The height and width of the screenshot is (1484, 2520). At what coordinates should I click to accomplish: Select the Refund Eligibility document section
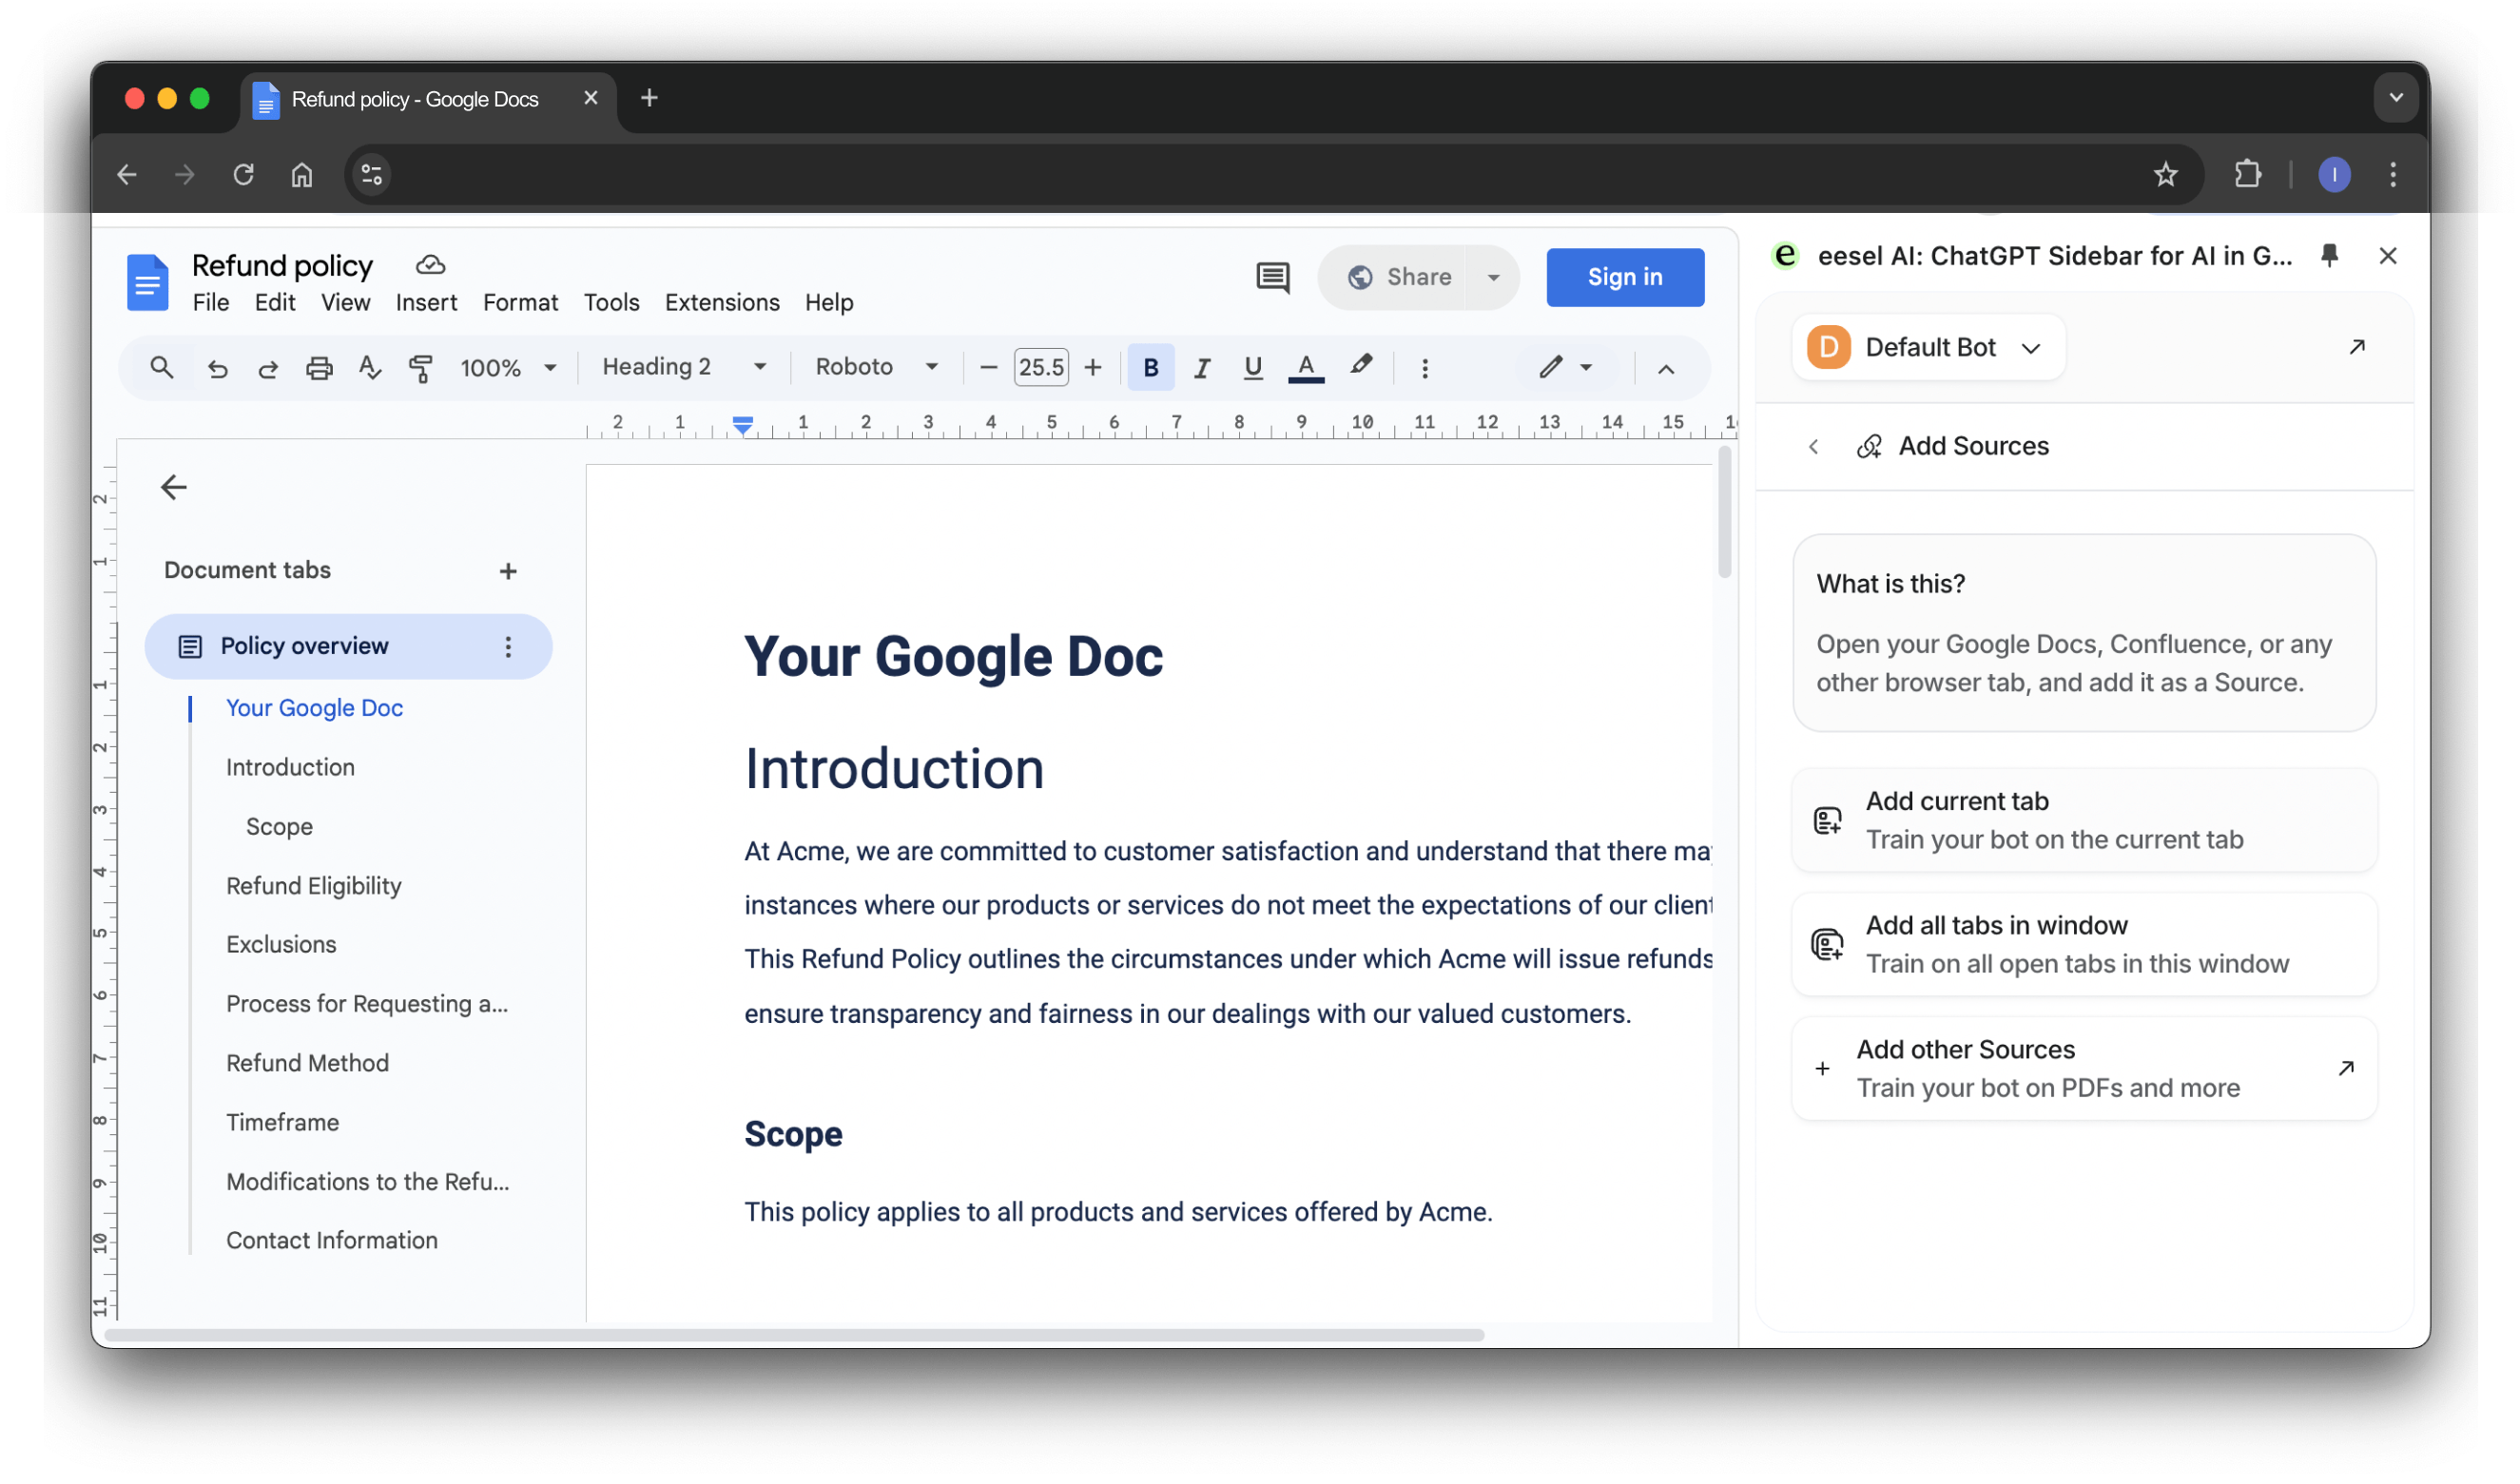(x=313, y=883)
